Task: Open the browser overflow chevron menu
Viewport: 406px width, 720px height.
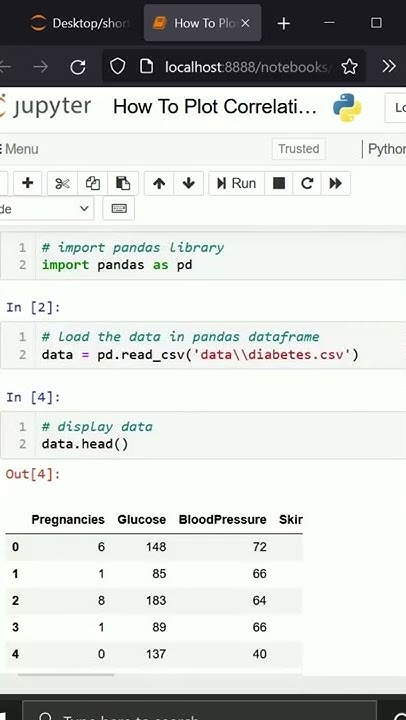Action: pos(389,67)
